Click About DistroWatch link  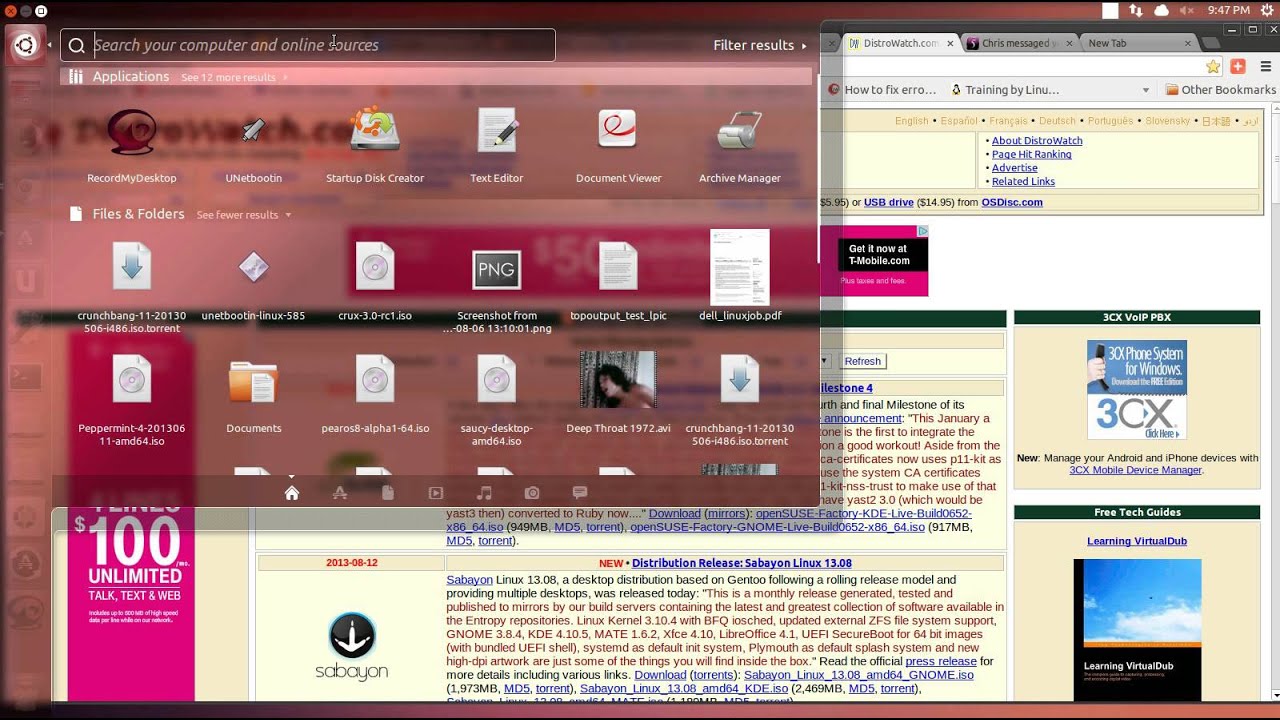[1037, 141]
